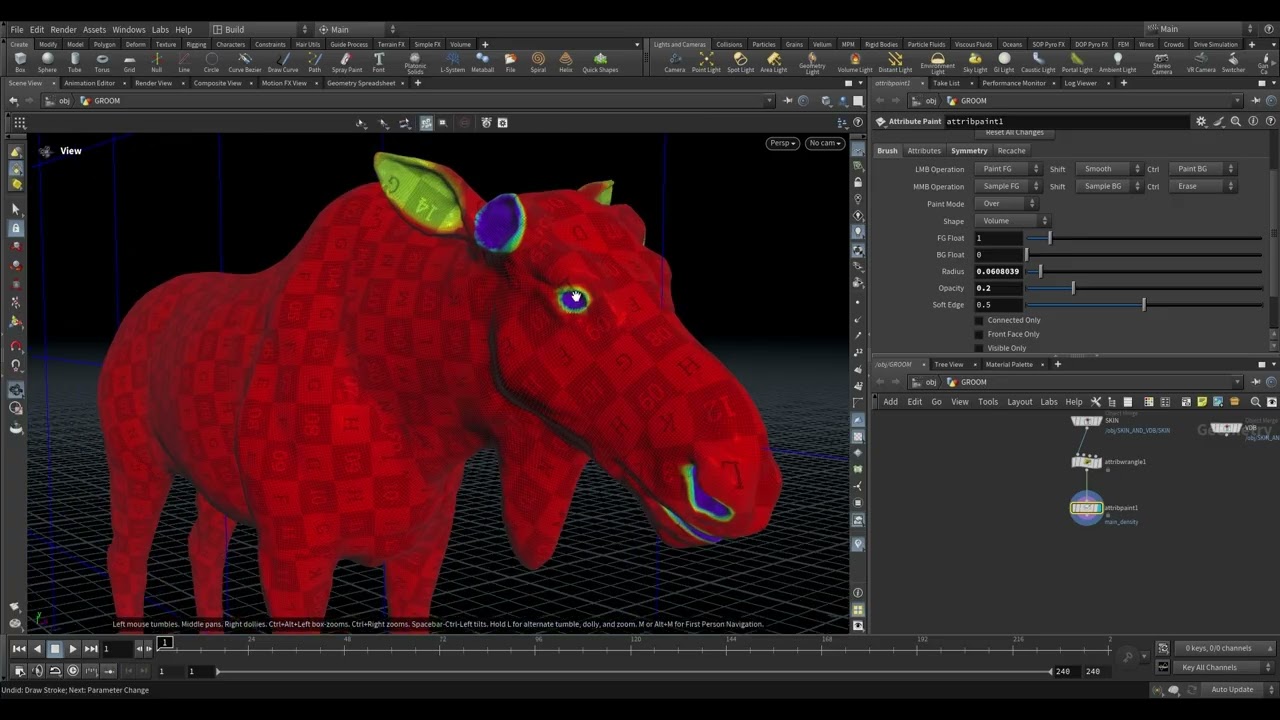Image resolution: width=1280 pixels, height=720 pixels.
Task: Click timeline play forward button
Action: (x=73, y=649)
